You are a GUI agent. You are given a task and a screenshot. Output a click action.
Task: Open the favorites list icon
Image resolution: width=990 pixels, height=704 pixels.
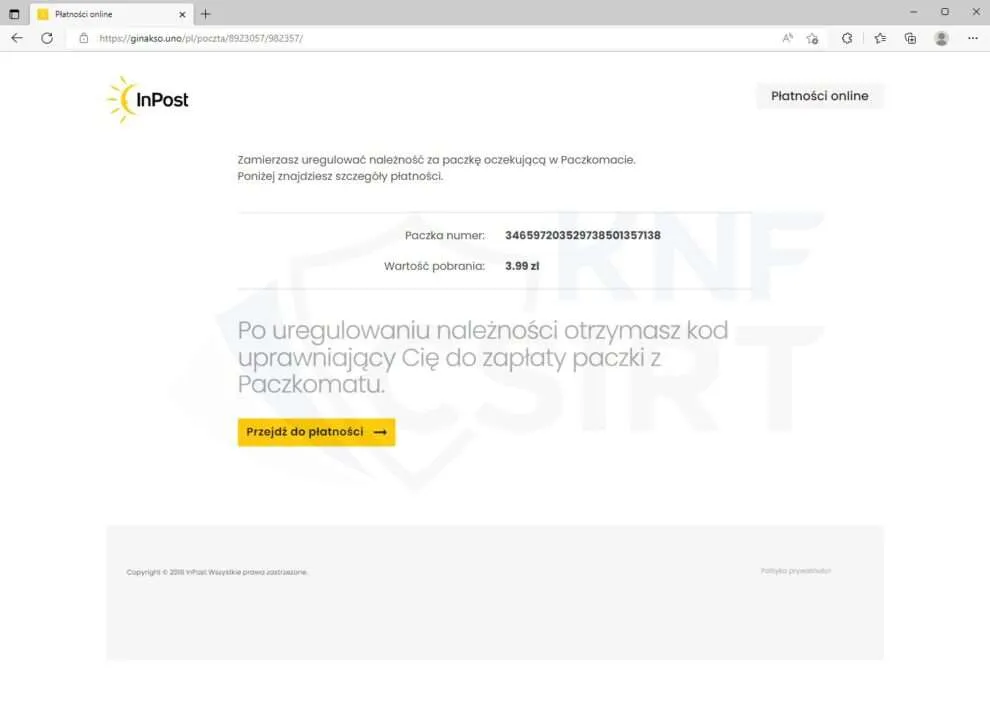[880, 39]
